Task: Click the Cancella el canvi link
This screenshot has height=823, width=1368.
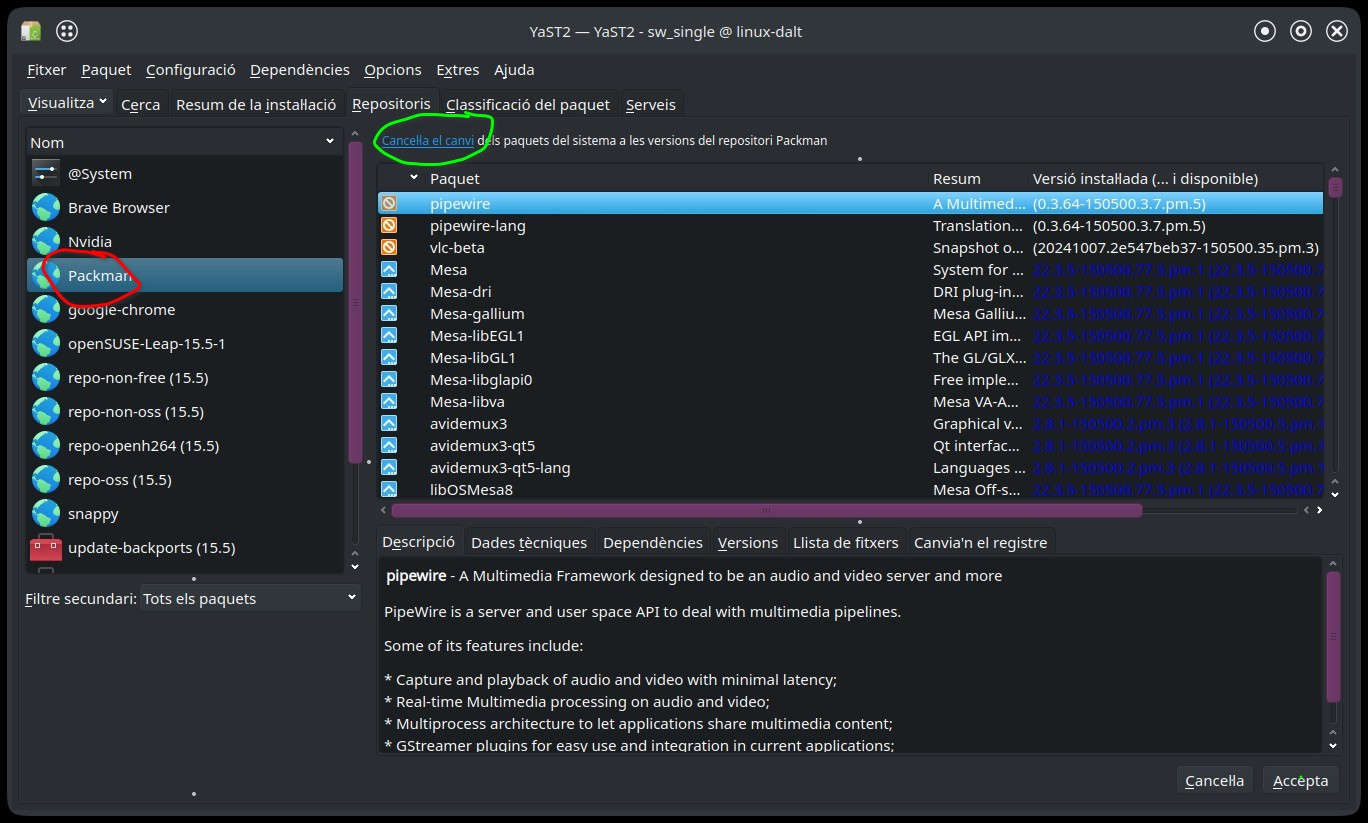Action: tap(428, 140)
